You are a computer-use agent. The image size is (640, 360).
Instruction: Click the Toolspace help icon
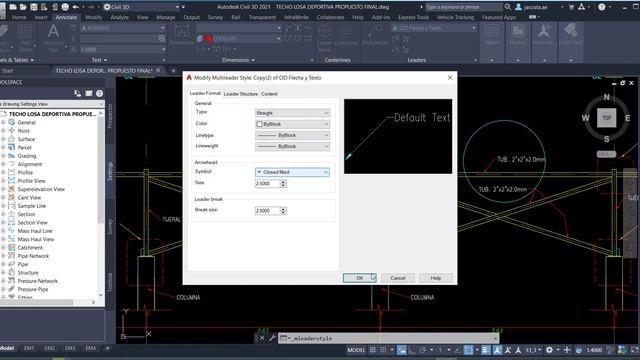click(x=99, y=93)
